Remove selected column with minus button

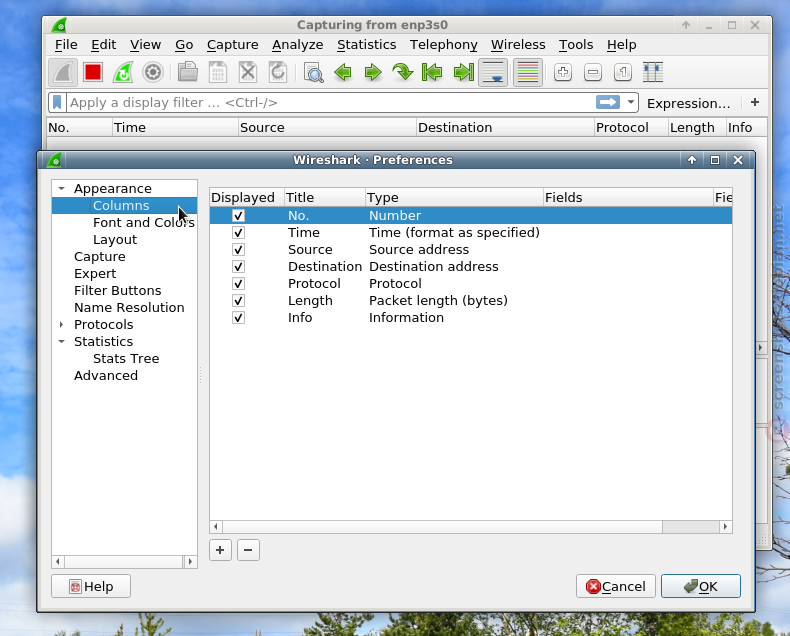click(x=248, y=550)
